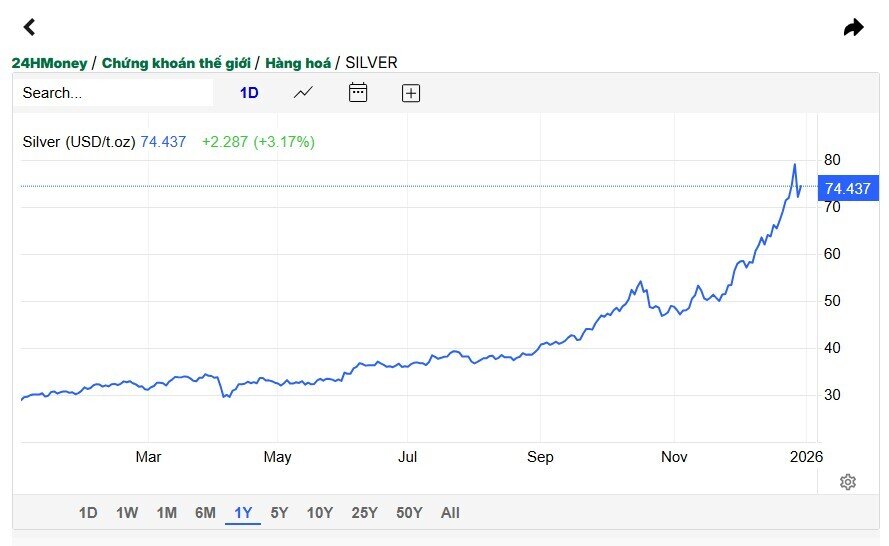889x546 pixels.
Task: Open the calendar date range icon
Action: (x=358, y=93)
